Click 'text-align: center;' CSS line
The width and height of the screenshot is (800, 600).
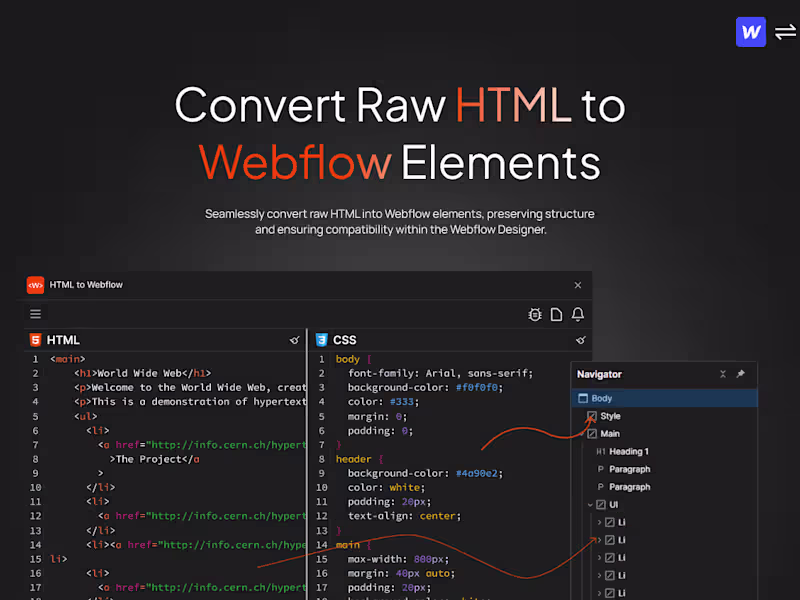(404, 516)
